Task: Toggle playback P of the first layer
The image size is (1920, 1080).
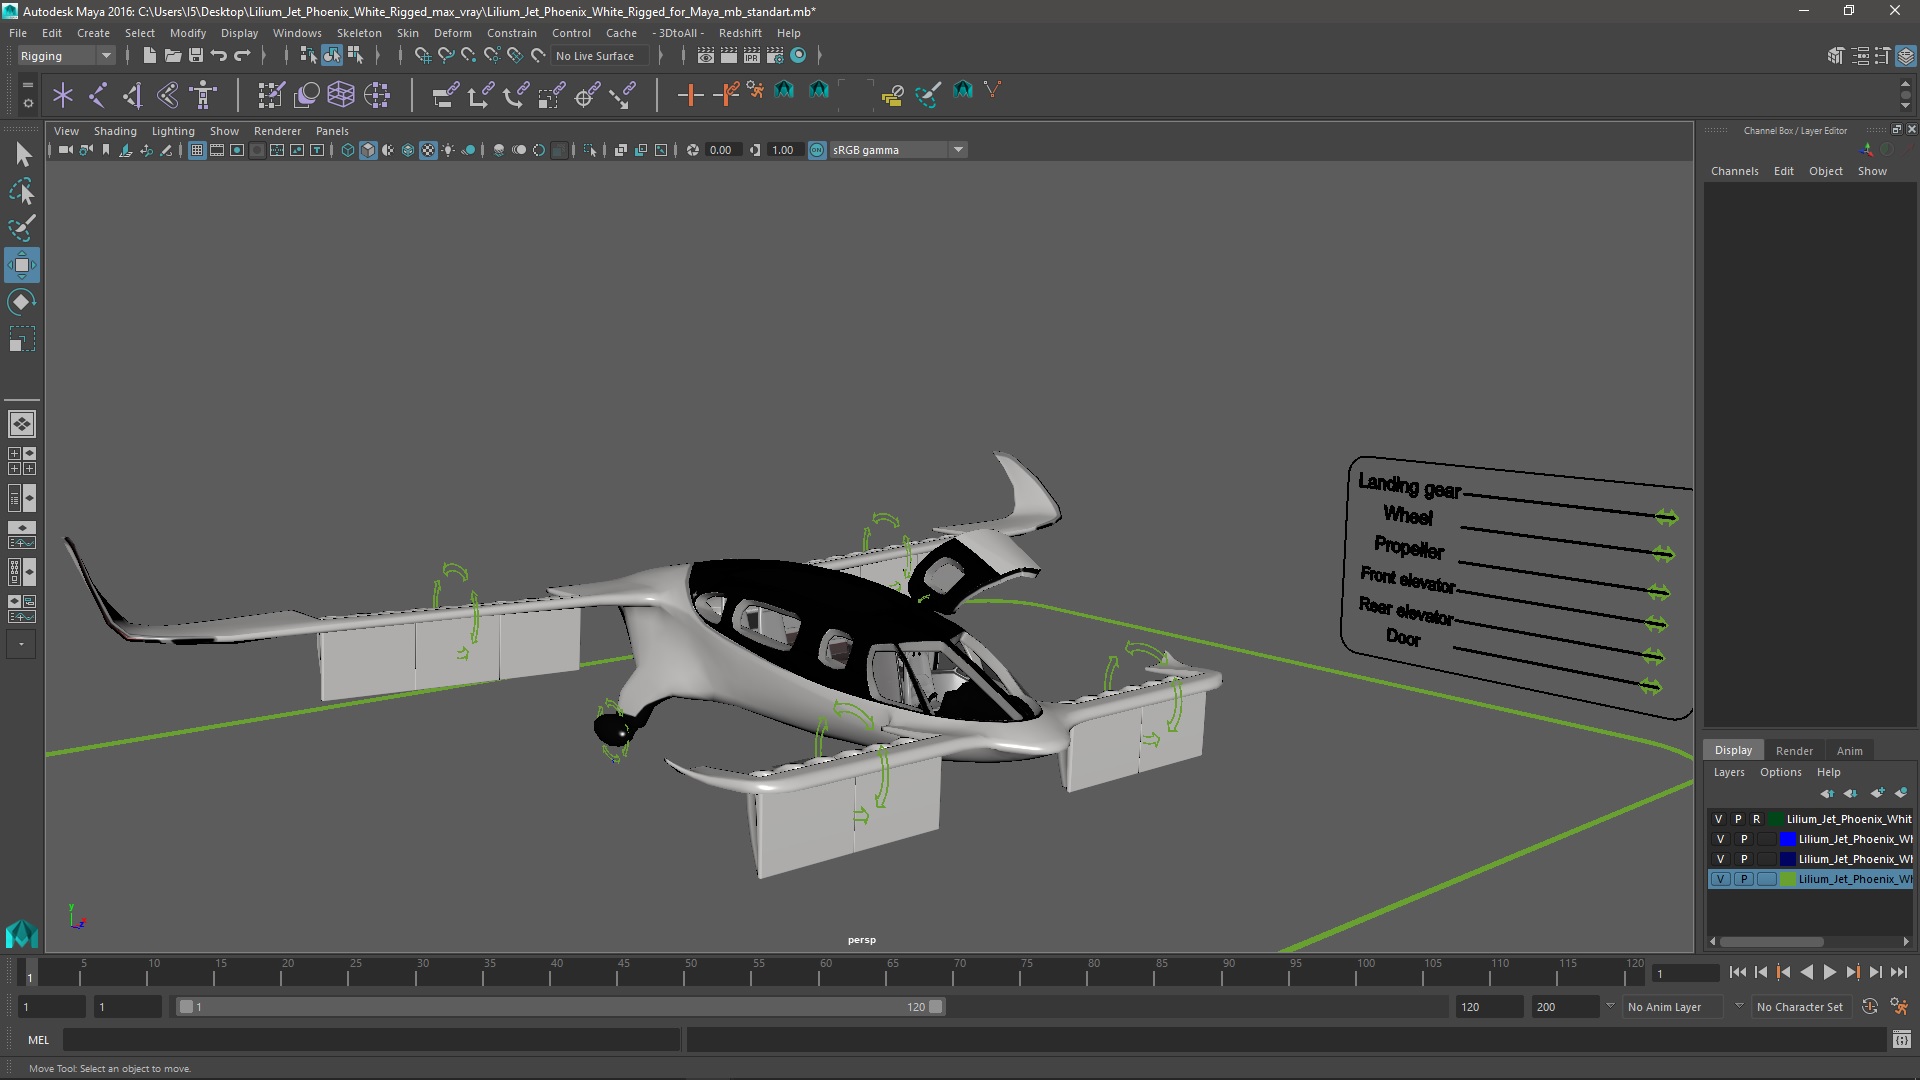Action: [1738, 819]
